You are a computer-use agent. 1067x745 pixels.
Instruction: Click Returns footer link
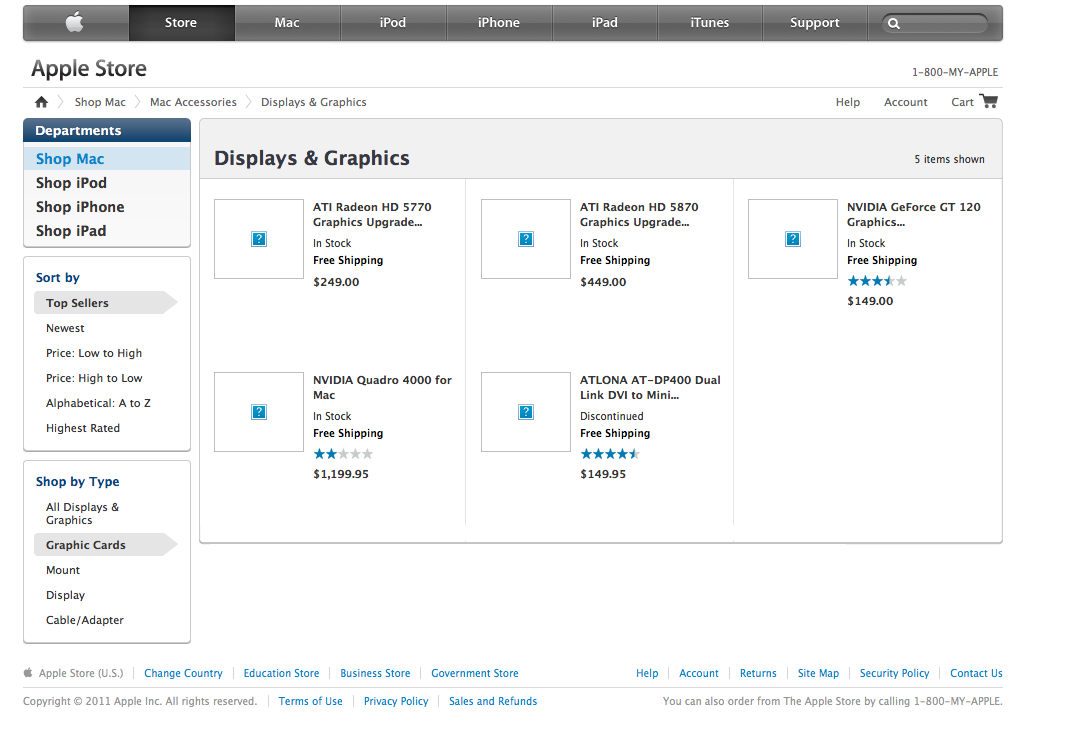[758, 673]
